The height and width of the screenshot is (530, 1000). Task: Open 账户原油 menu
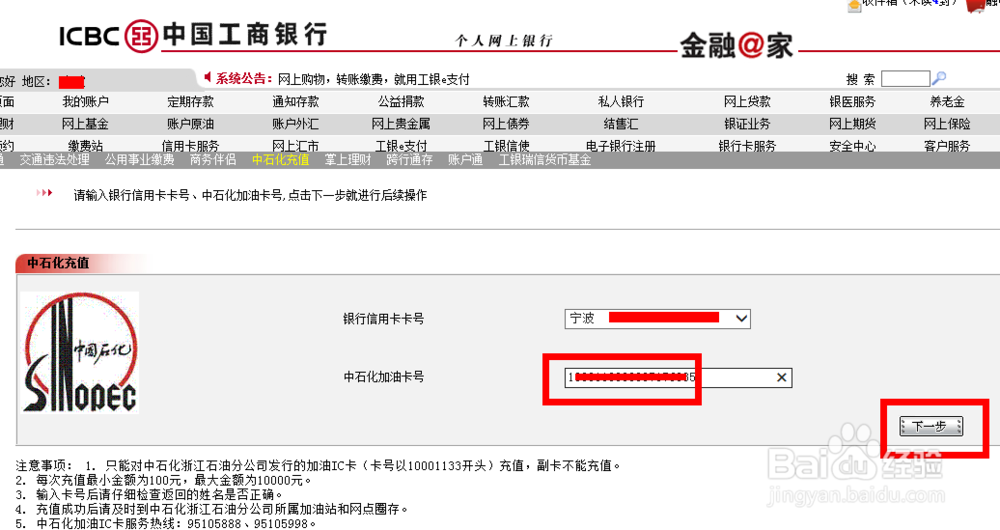coord(191,124)
